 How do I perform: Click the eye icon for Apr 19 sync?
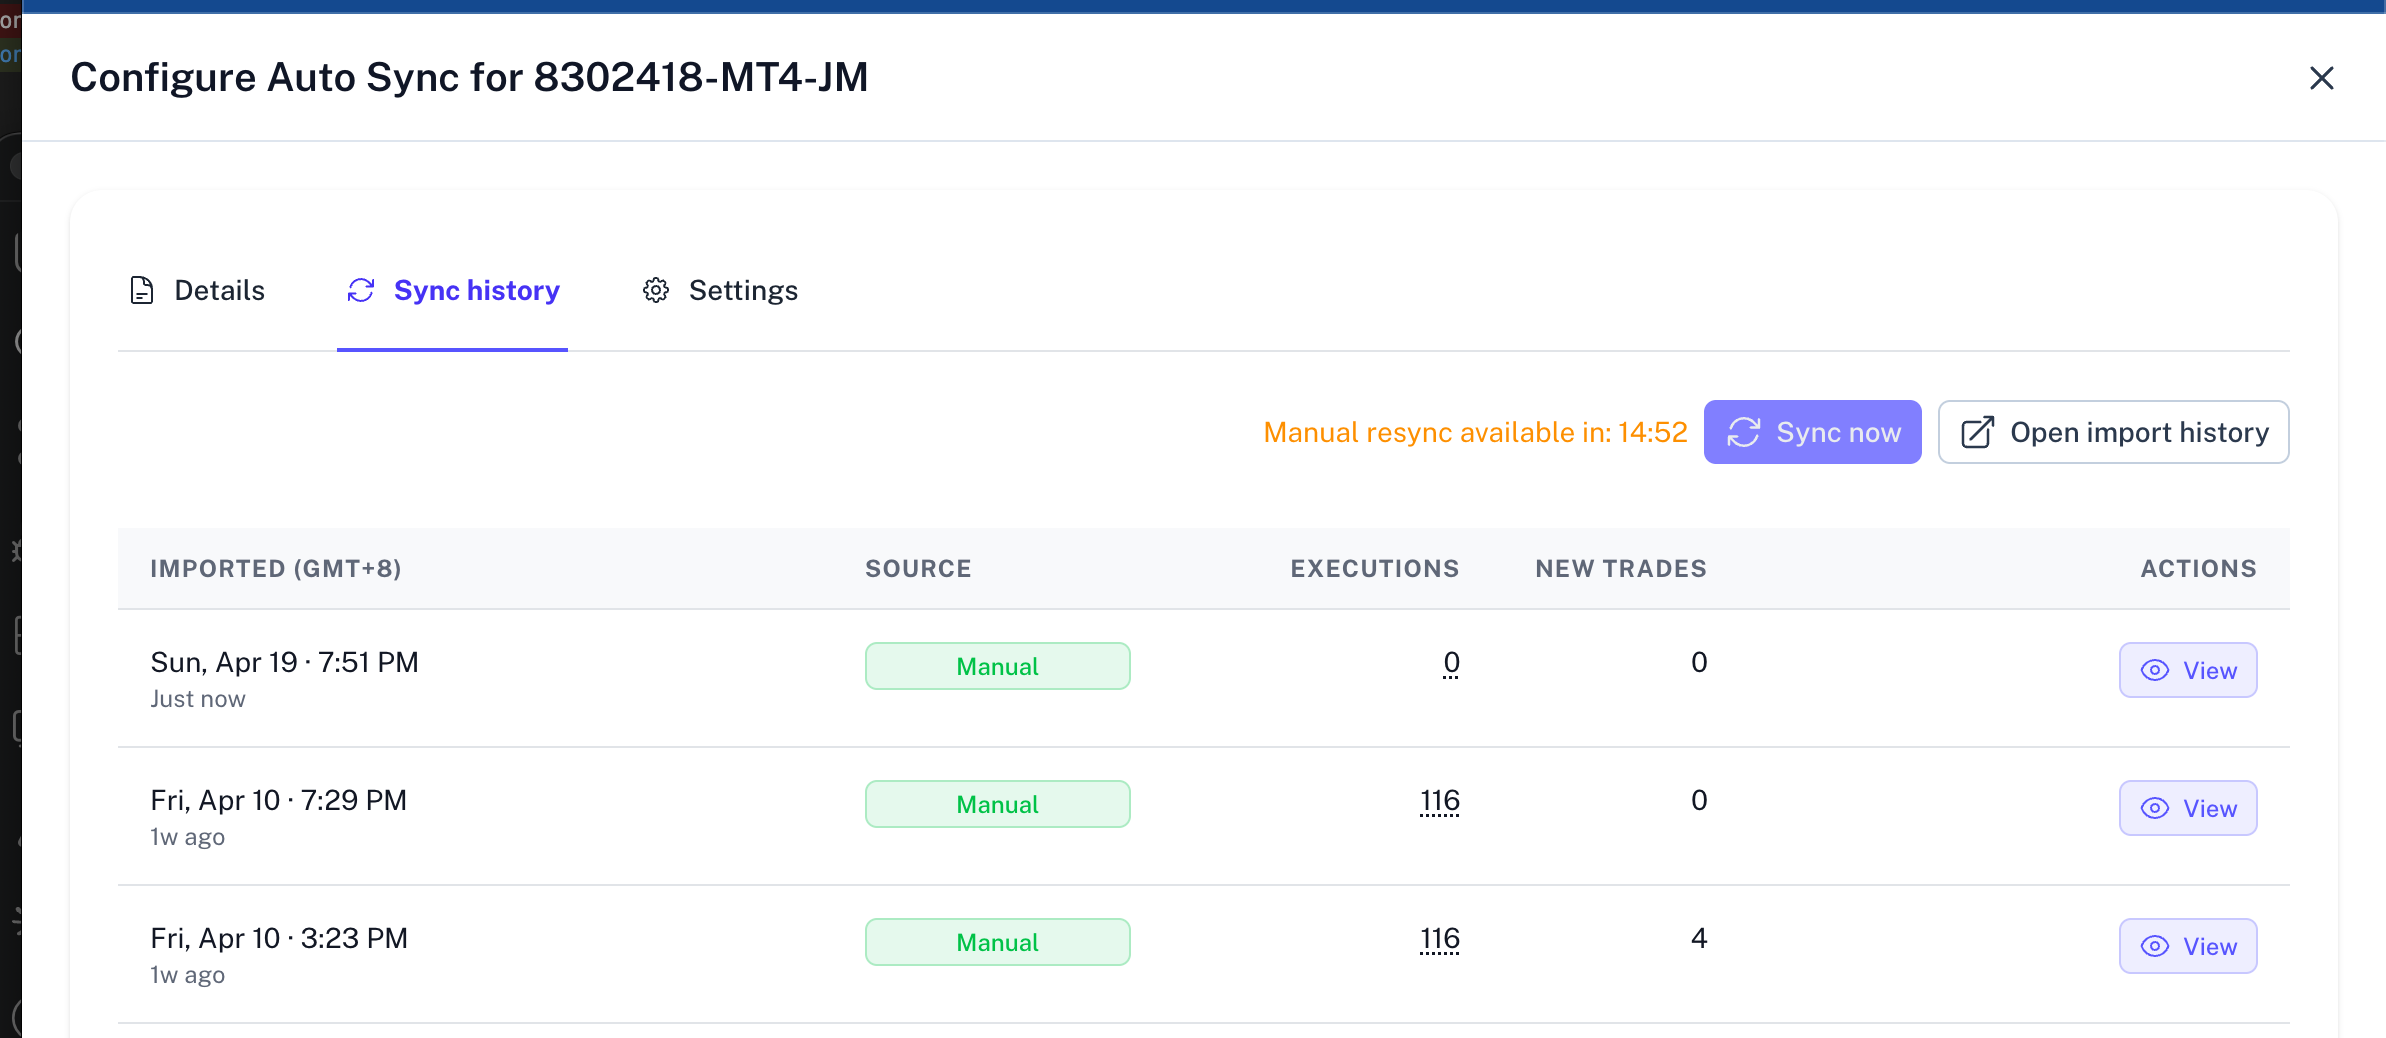(2155, 670)
